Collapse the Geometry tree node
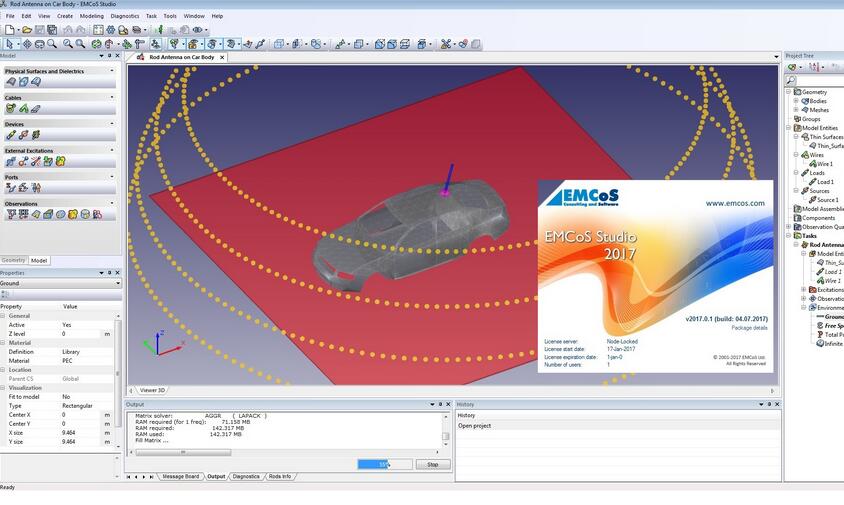This screenshot has width=844, height=505. pos(789,92)
